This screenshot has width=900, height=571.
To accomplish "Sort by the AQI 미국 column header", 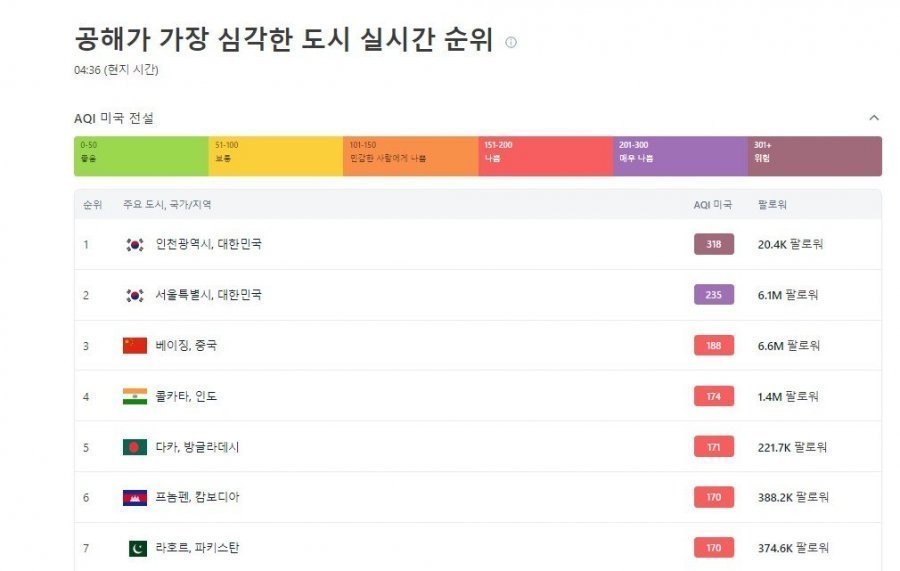I will pos(712,205).
